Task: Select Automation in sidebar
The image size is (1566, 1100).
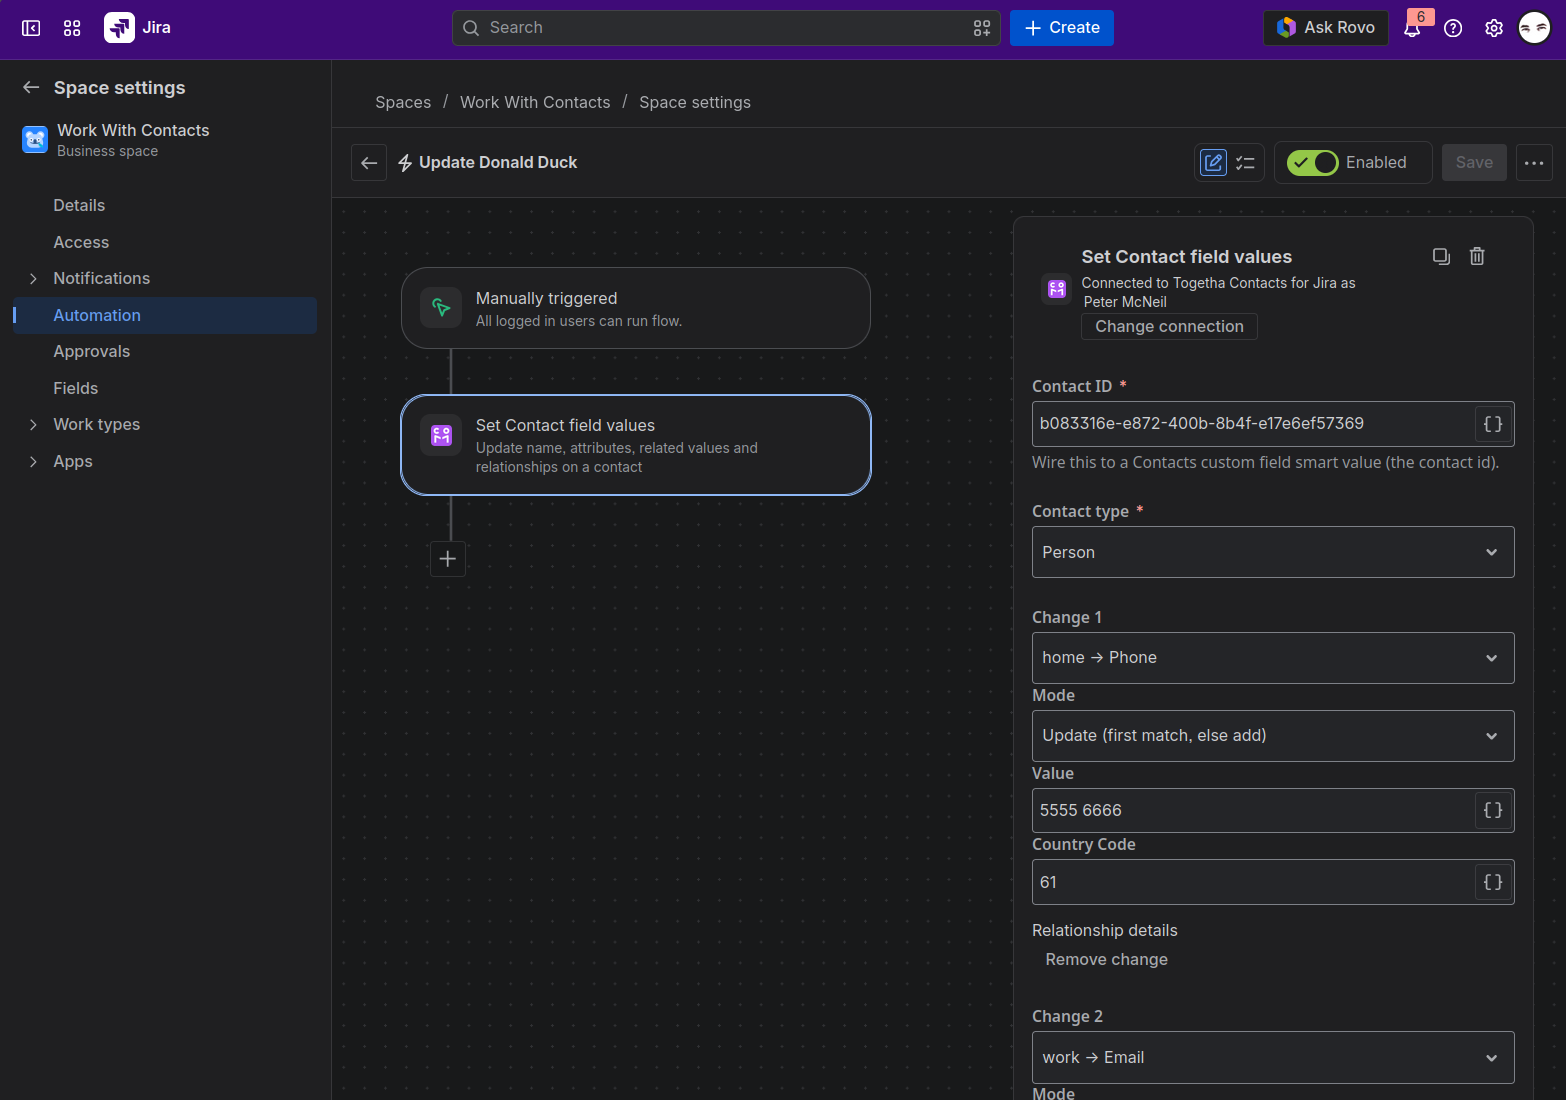Action: coord(165,315)
